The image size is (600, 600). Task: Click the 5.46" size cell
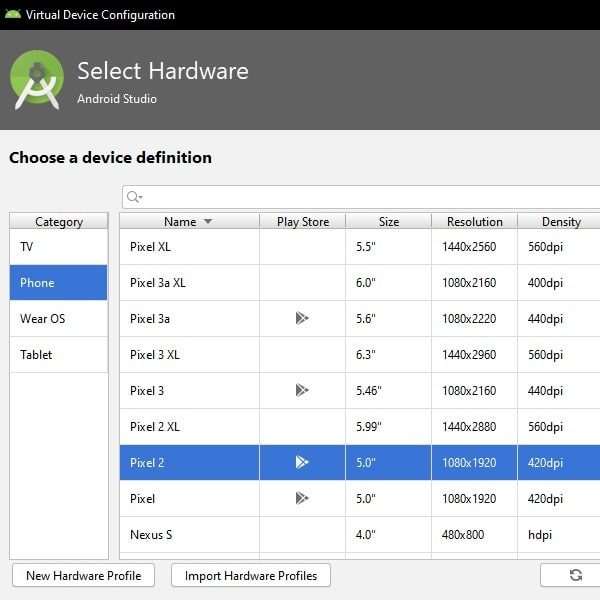point(388,391)
